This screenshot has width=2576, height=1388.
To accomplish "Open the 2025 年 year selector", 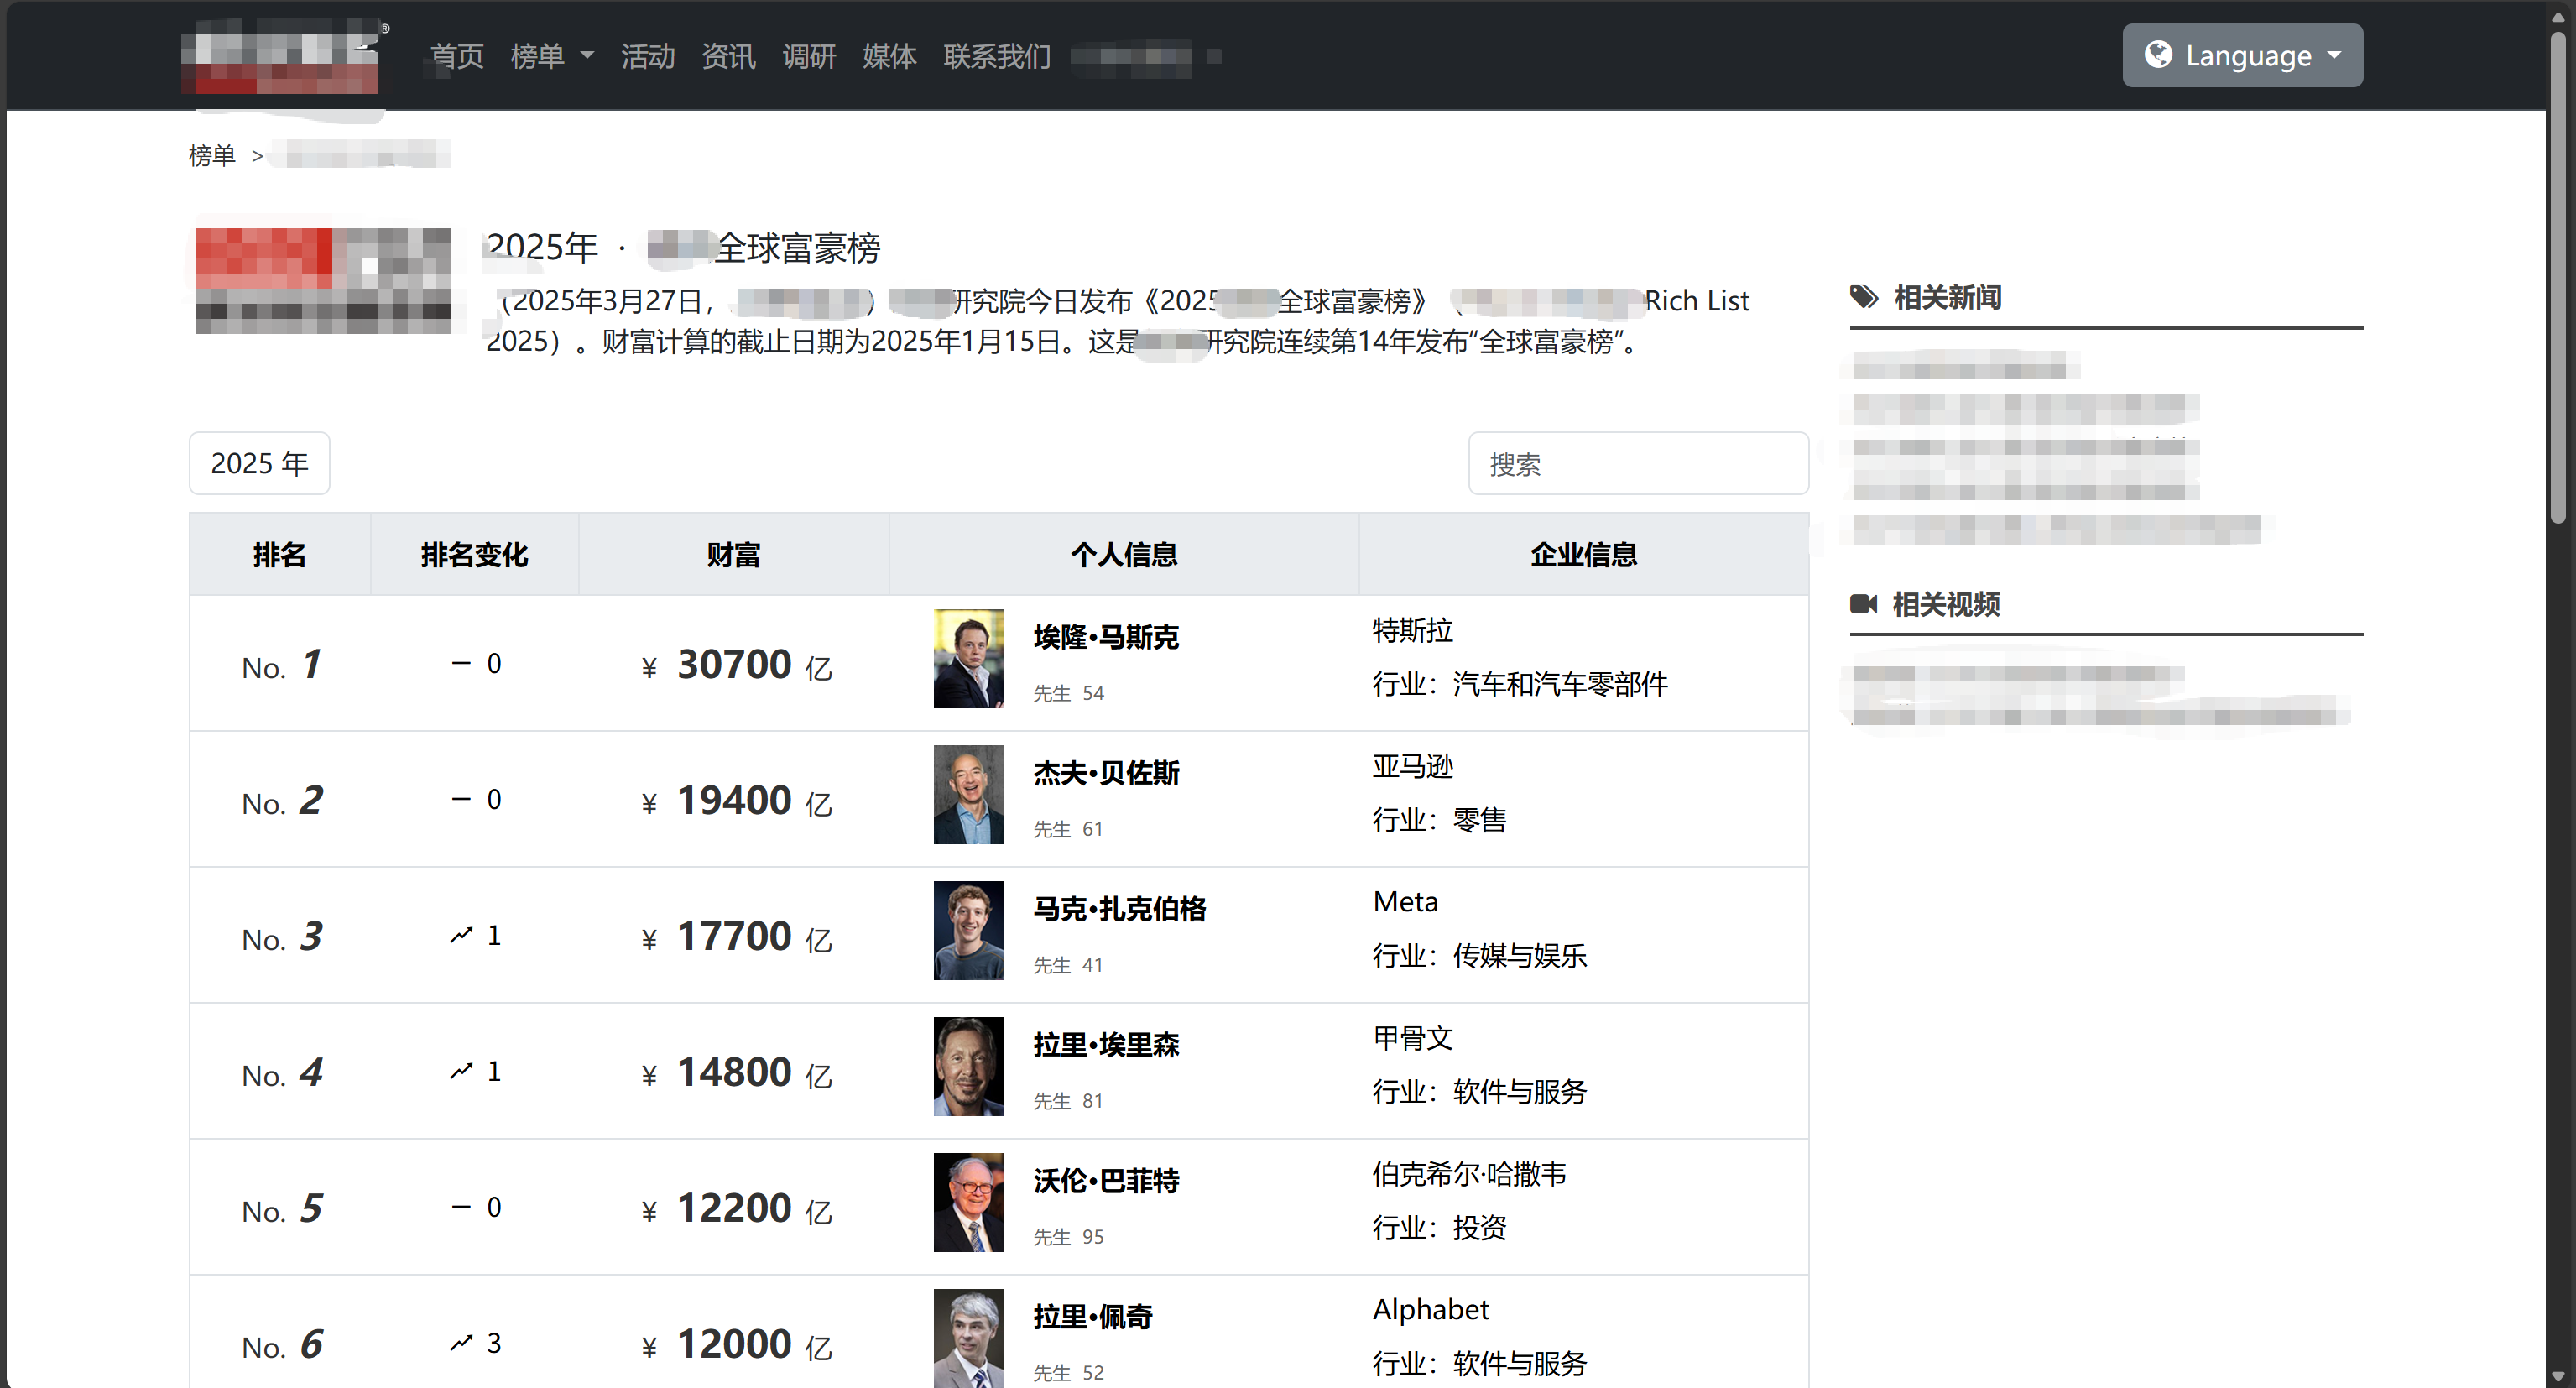I will coord(259,463).
